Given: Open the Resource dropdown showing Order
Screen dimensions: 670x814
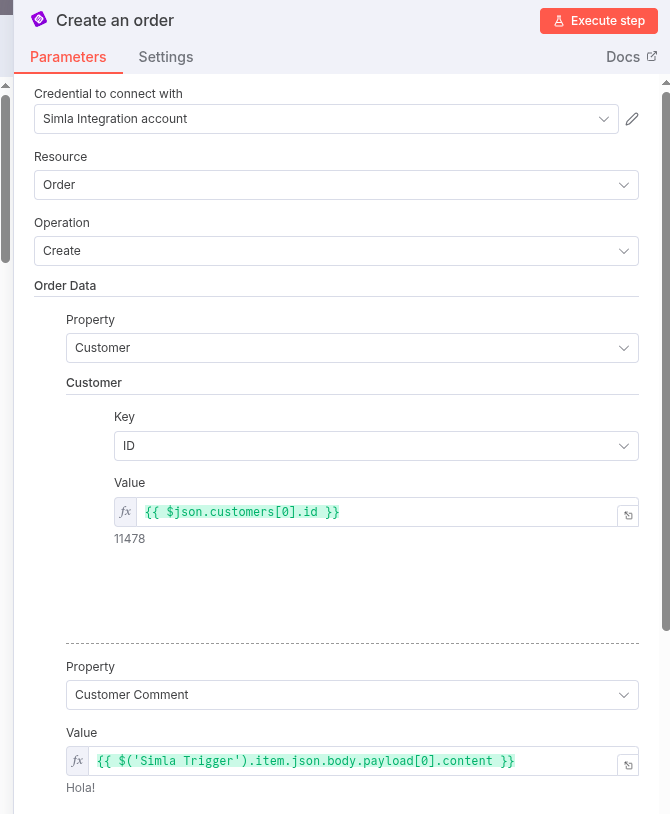Looking at the screenshot, I should pos(336,185).
